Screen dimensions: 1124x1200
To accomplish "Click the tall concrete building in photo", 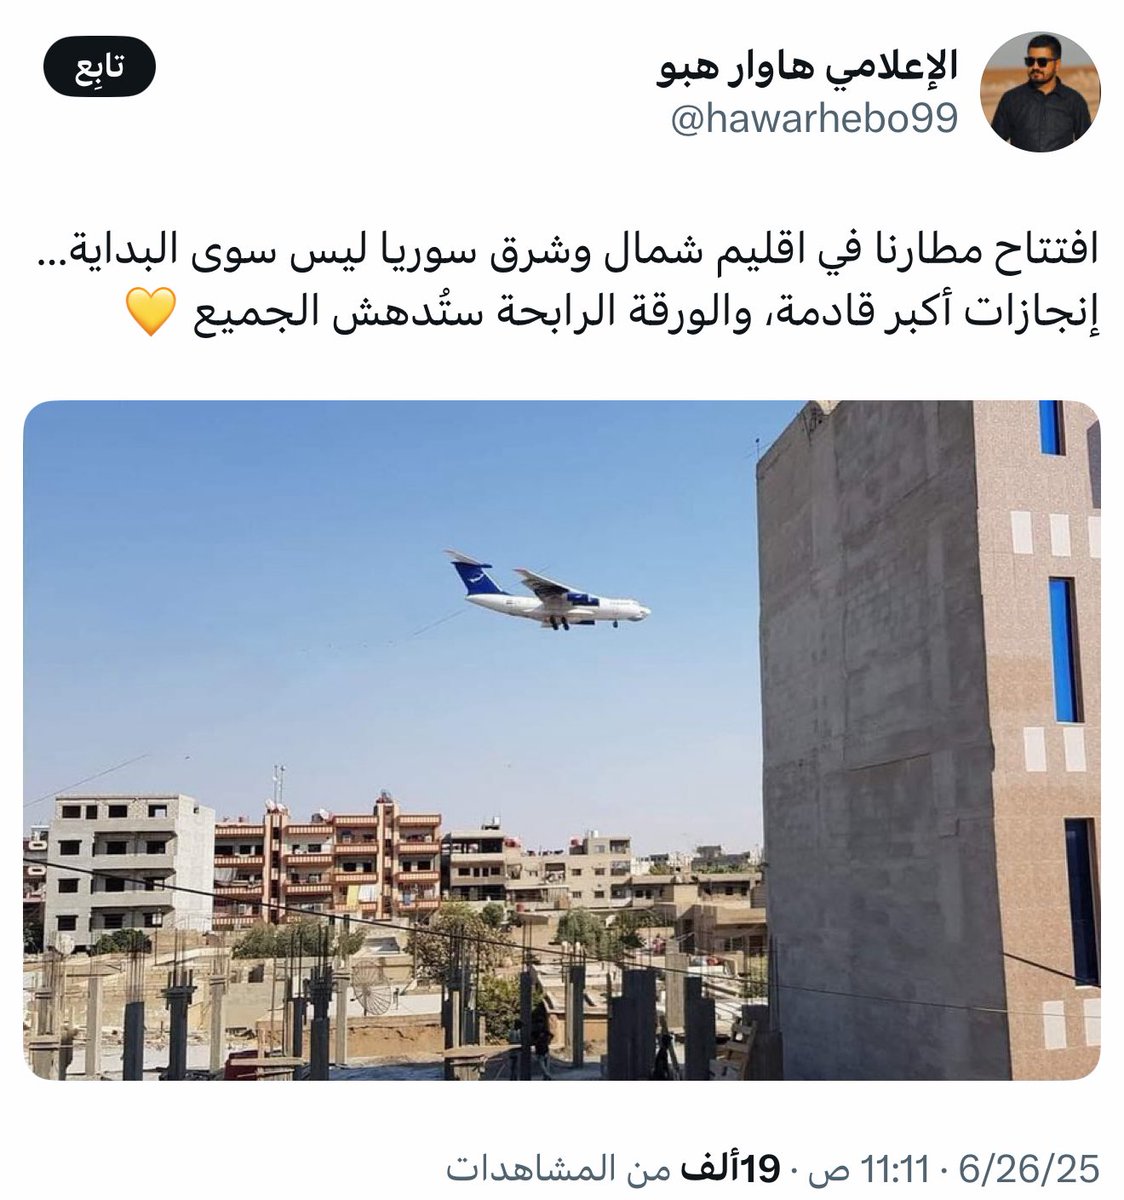I will [928, 740].
